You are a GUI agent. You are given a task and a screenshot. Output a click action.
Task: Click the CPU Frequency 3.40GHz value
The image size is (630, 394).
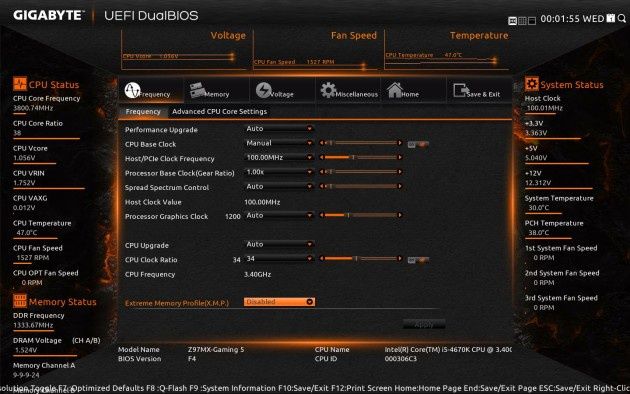pos(257,274)
